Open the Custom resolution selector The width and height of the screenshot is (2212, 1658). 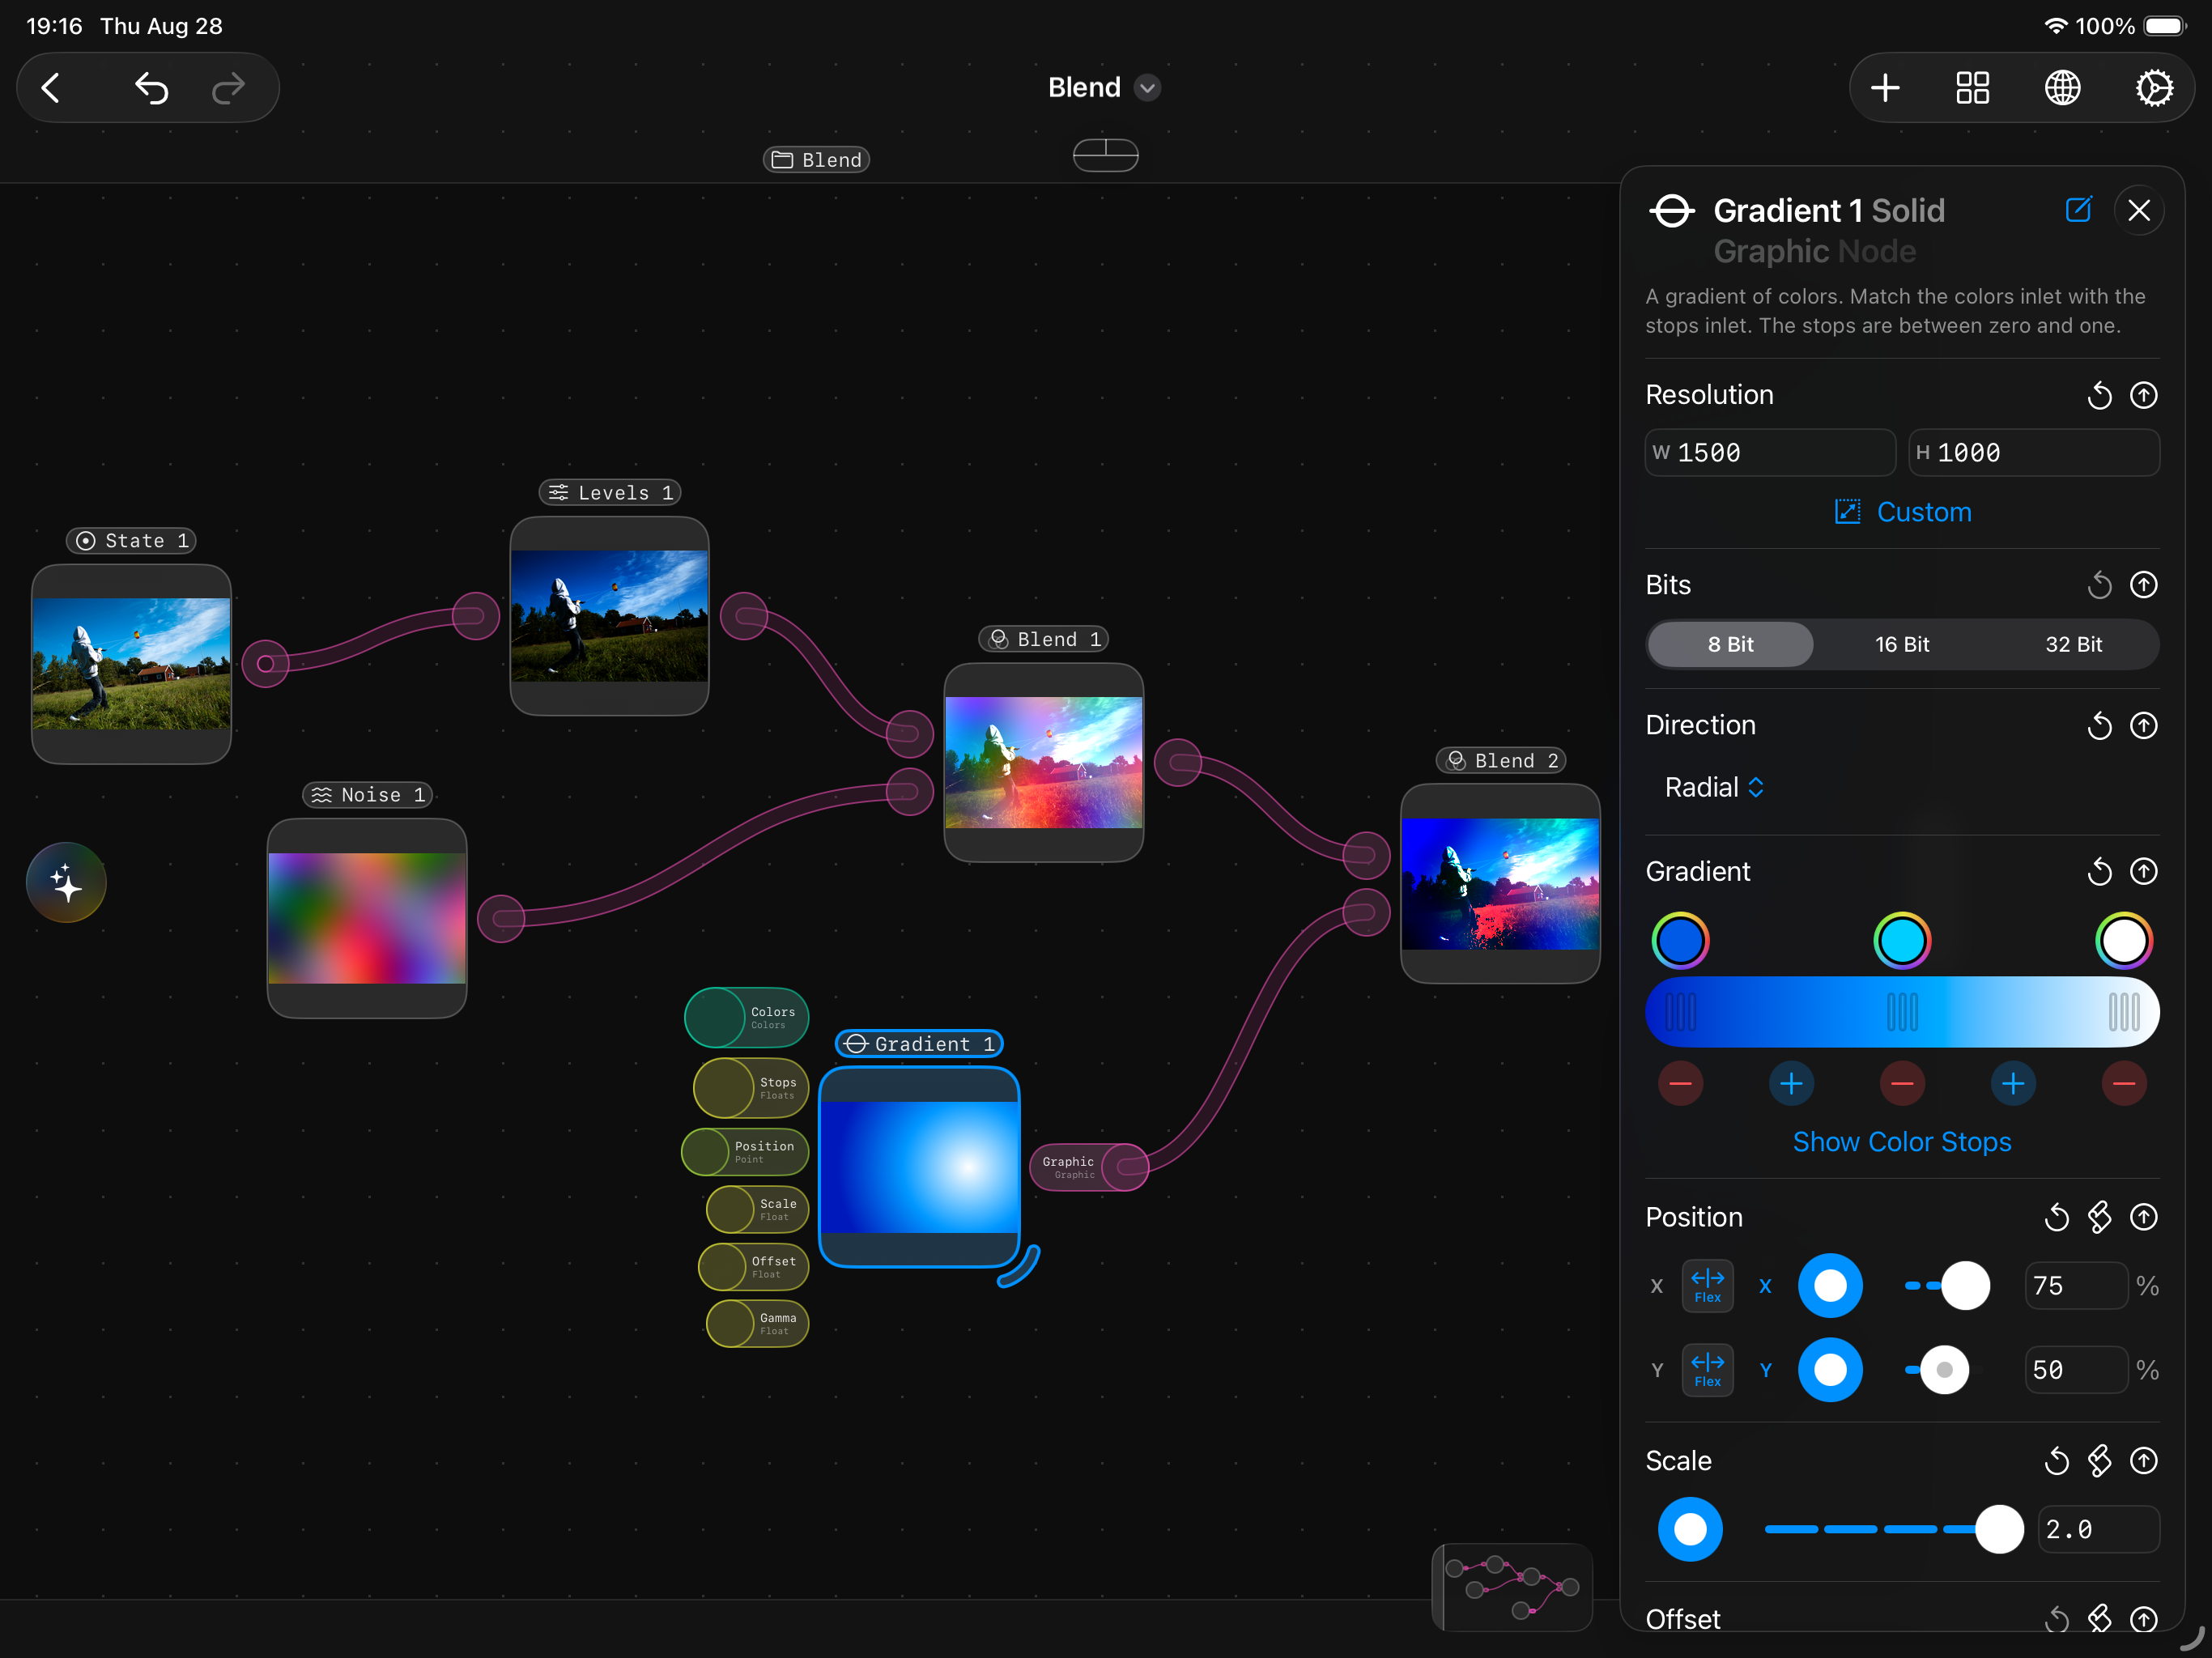(1902, 512)
